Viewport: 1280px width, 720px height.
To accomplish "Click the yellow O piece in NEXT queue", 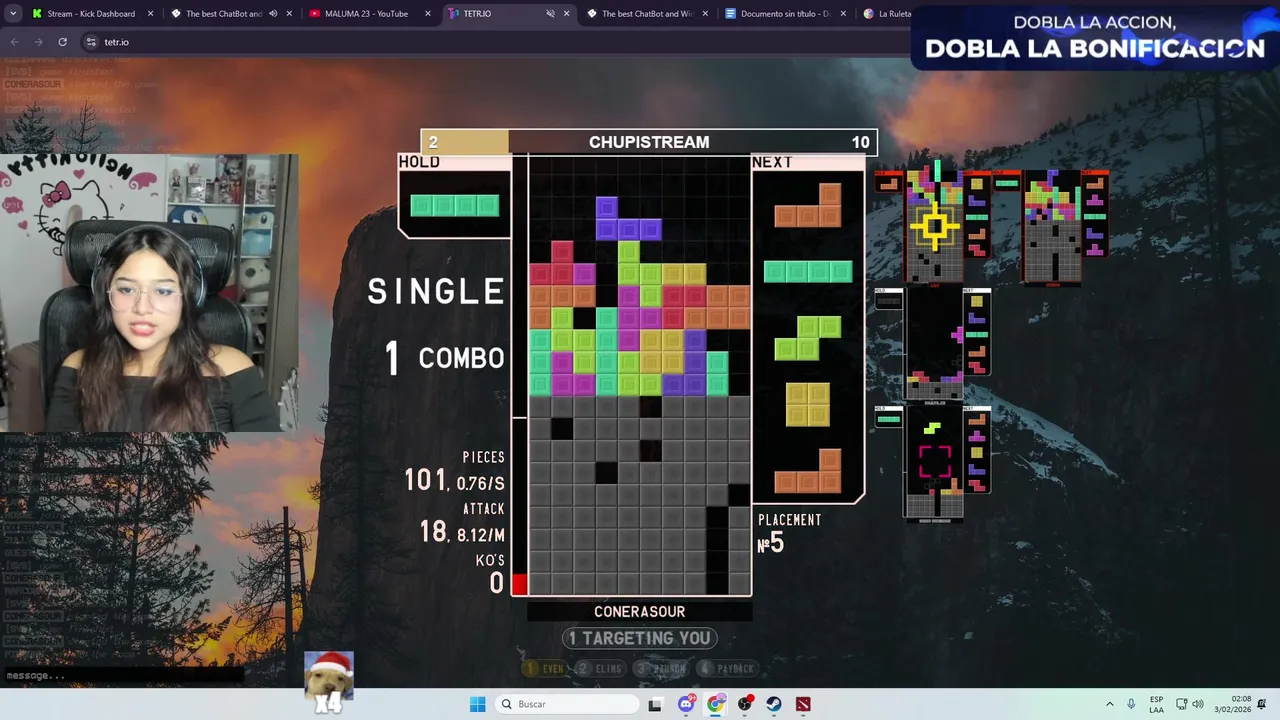I will (x=807, y=404).
